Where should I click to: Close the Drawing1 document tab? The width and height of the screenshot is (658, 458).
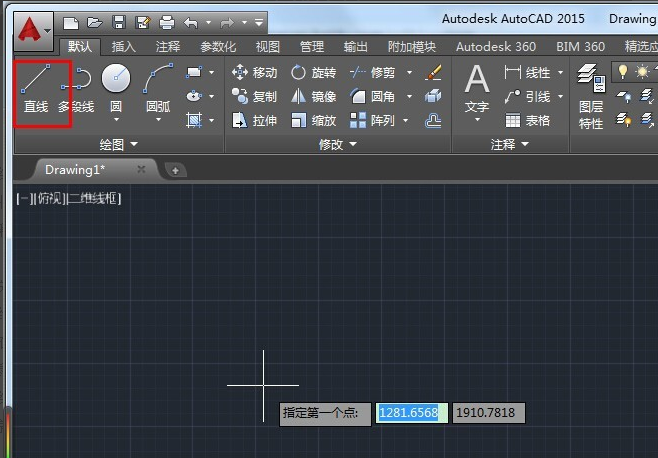141,169
